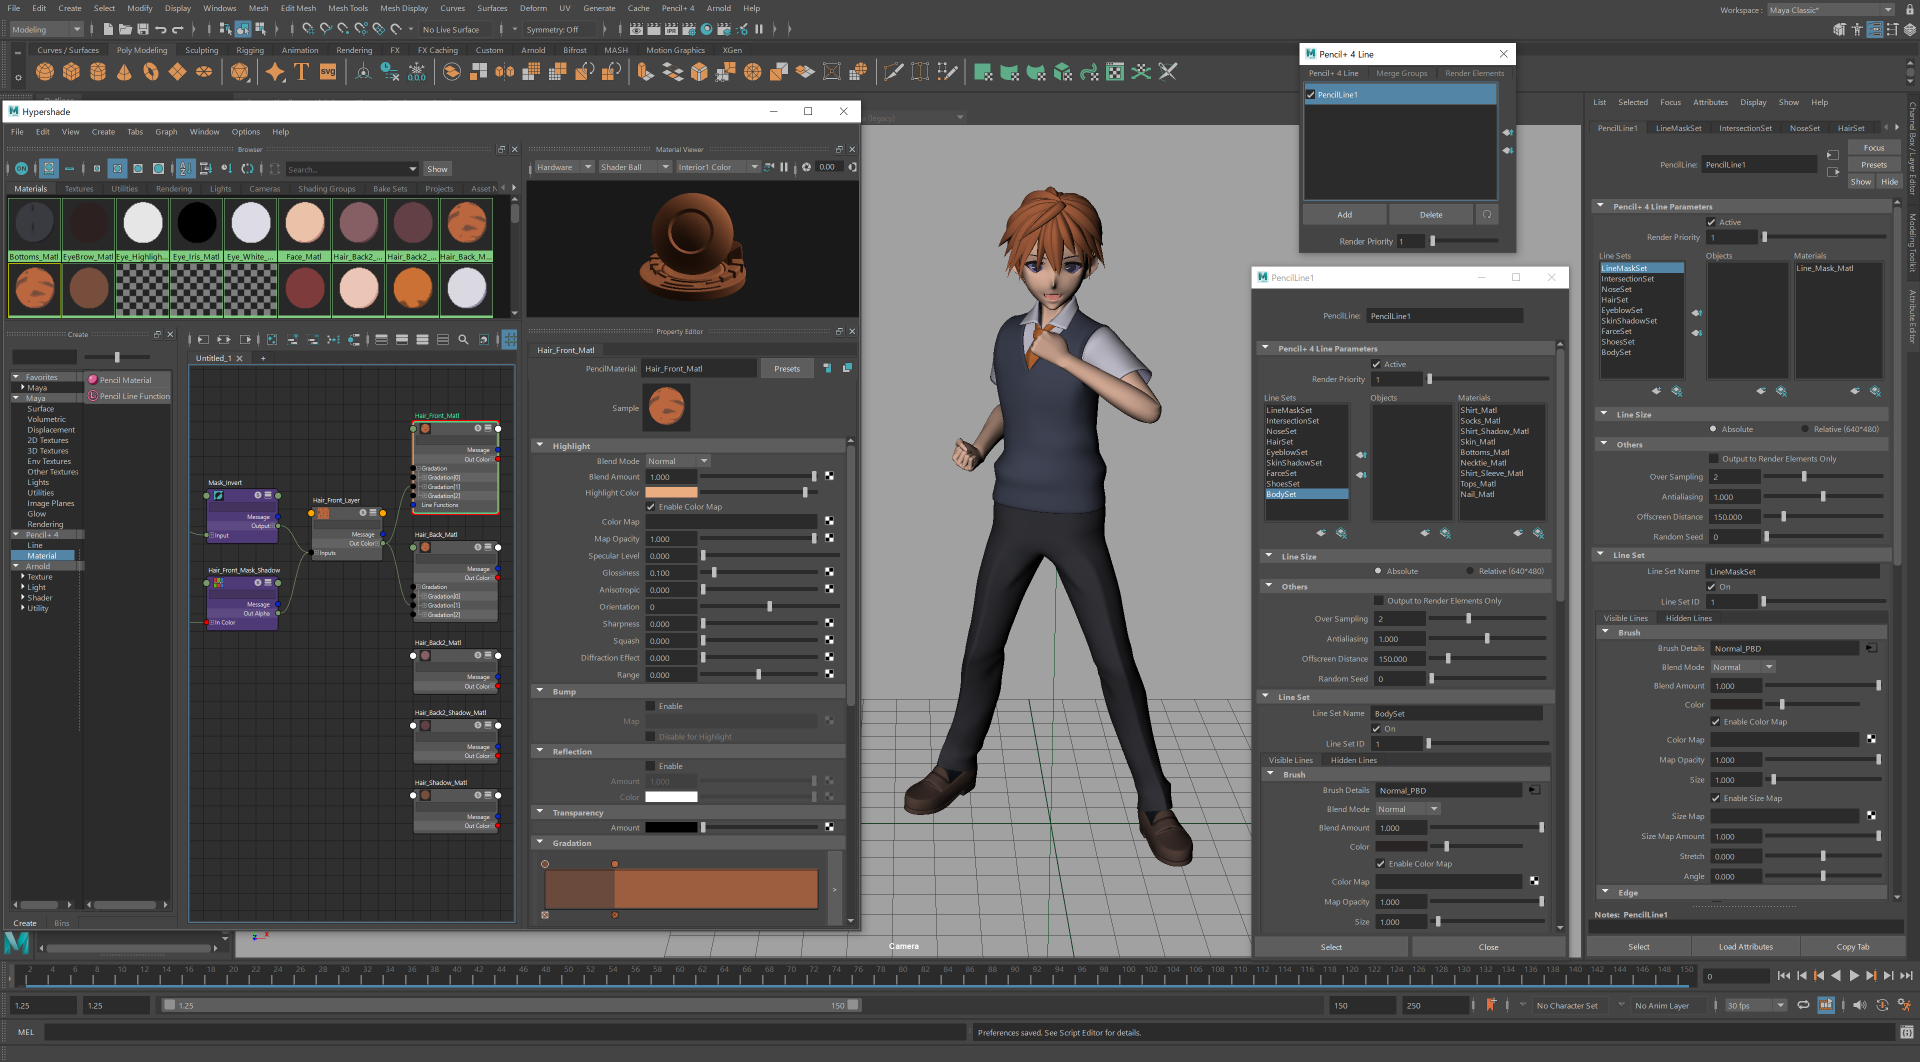Open the Mesh Tools menu

point(348,8)
